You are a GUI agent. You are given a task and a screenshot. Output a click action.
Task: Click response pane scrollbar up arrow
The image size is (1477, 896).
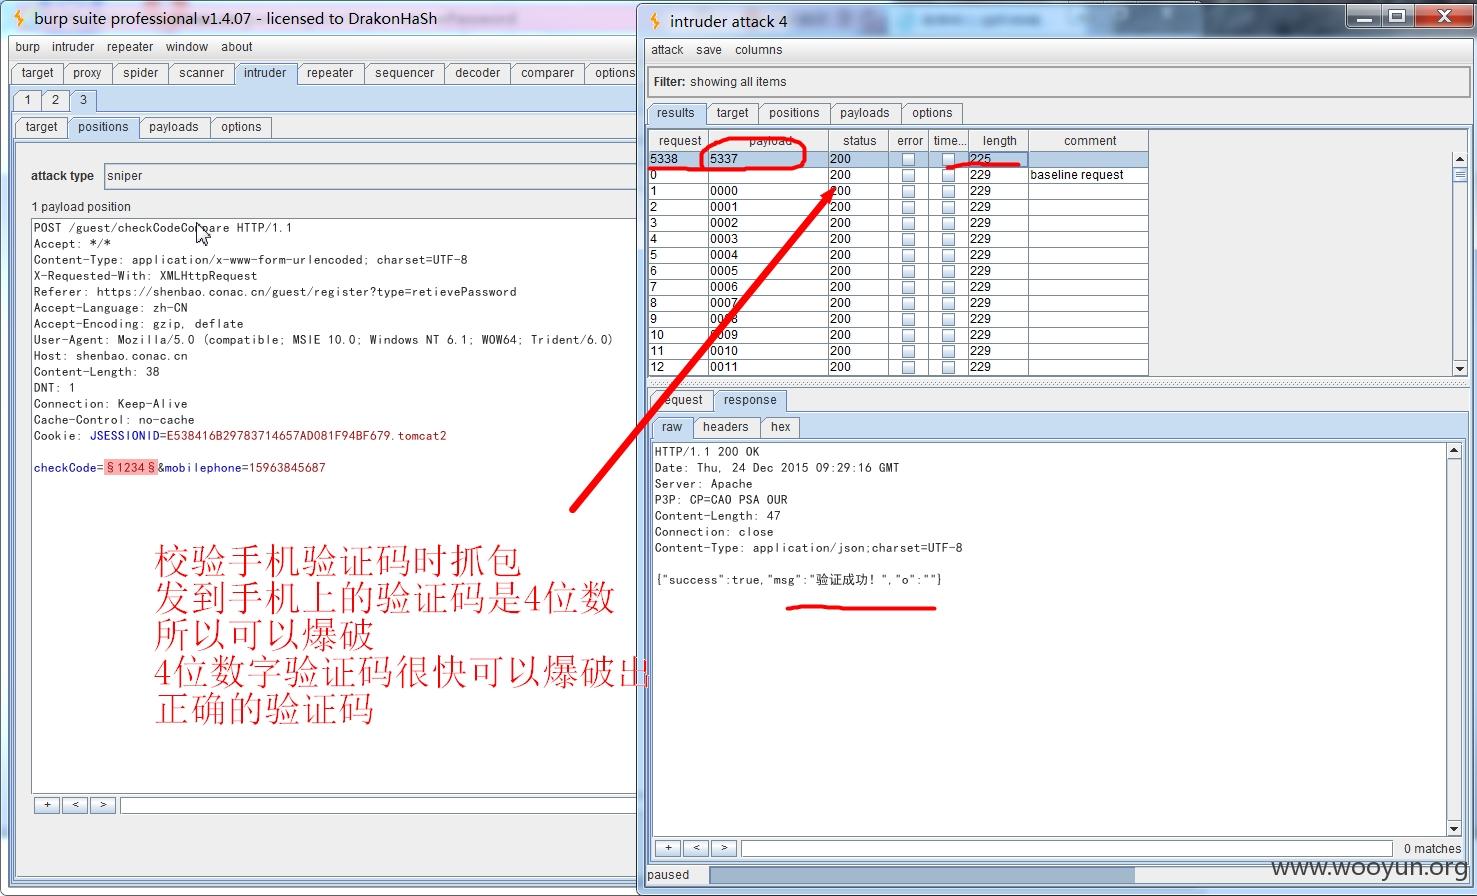pos(1454,452)
